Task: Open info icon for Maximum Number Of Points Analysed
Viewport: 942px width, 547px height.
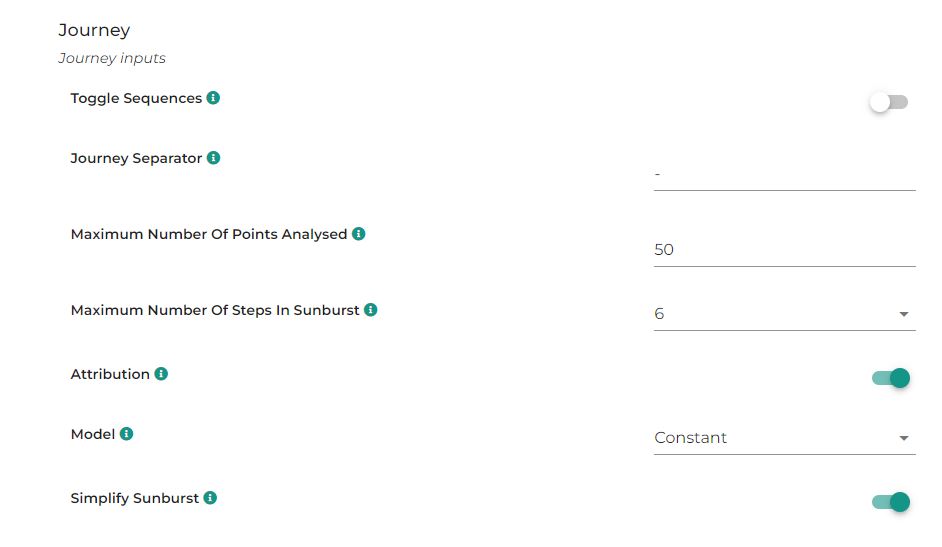Action: pyautogui.click(x=359, y=234)
